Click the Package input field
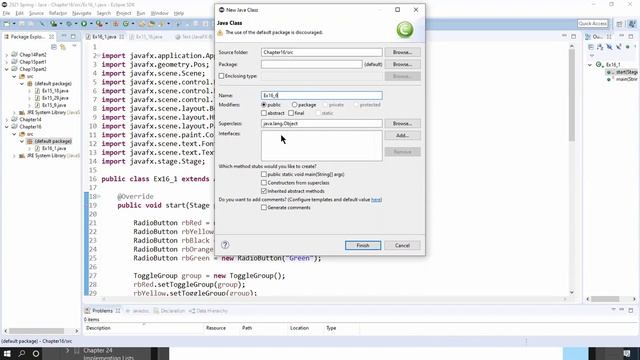Viewport: 640px width, 360px height. (311, 64)
